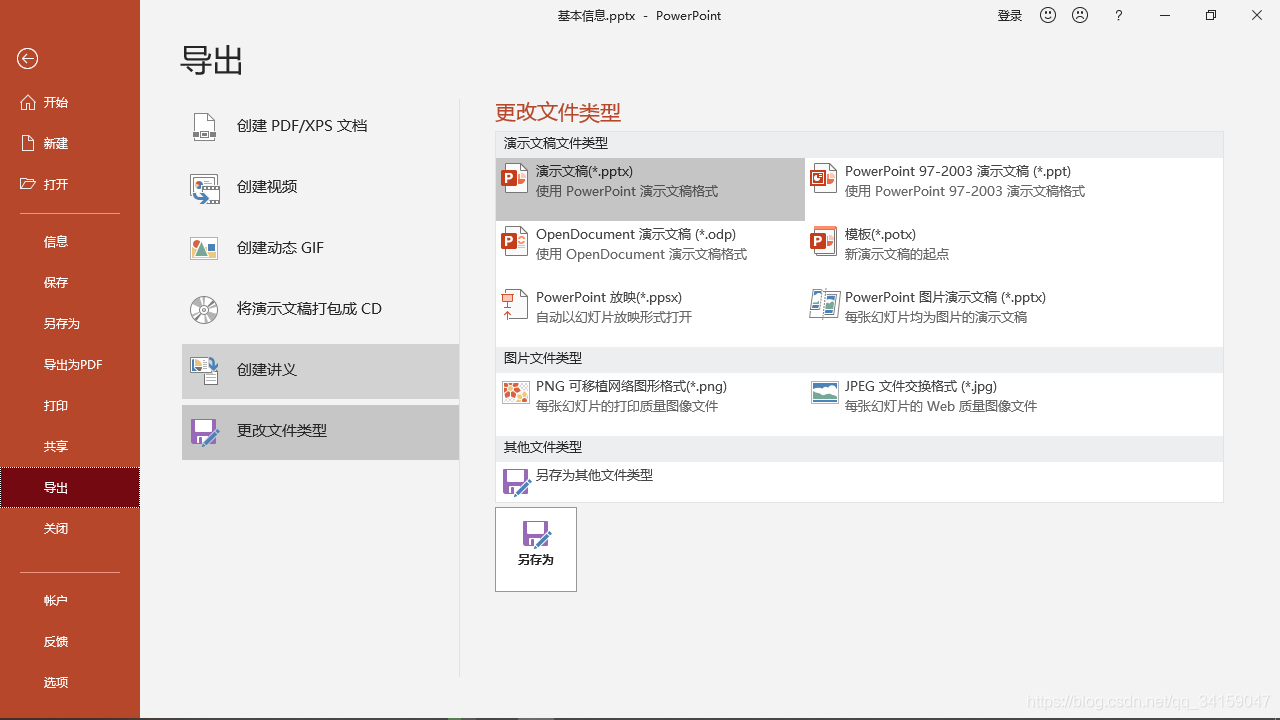1280x720 pixels.
Task: Click the back arrow circle icon
Action: [28, 59]
